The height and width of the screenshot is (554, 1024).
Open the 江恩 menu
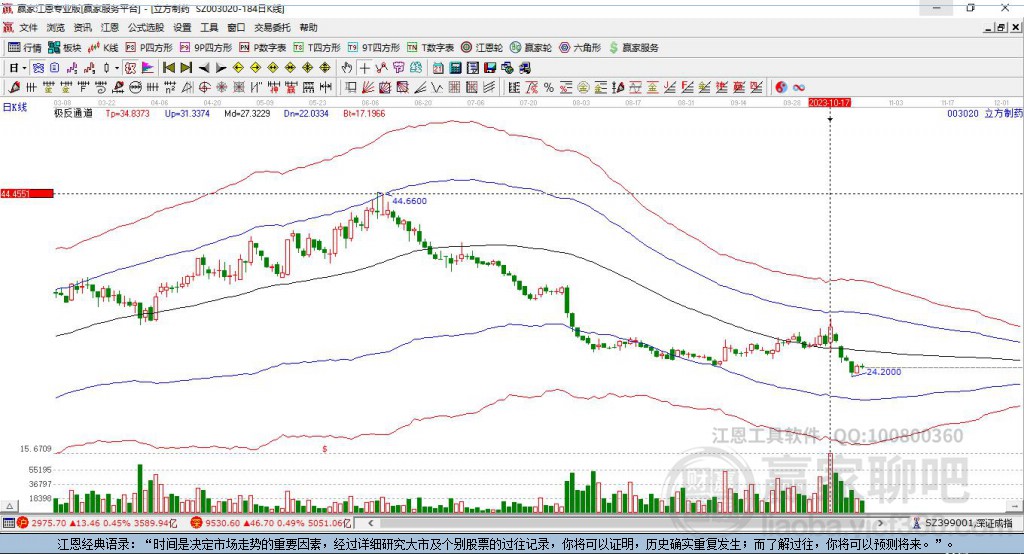(x=110, y=27)
